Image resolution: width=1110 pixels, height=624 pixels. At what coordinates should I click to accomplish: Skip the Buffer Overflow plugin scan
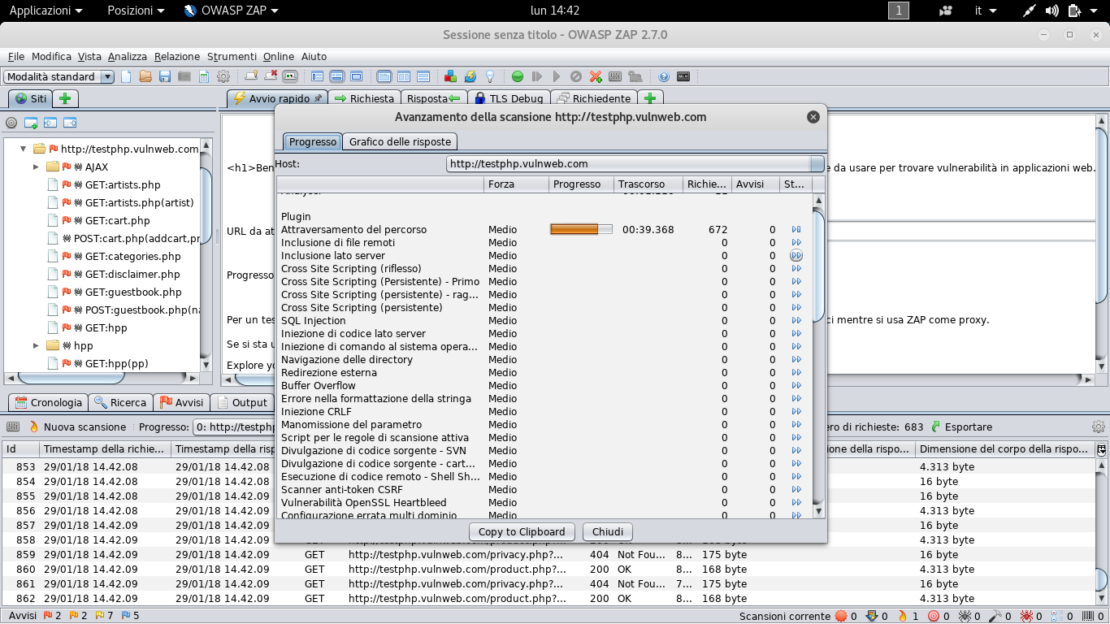796,386
